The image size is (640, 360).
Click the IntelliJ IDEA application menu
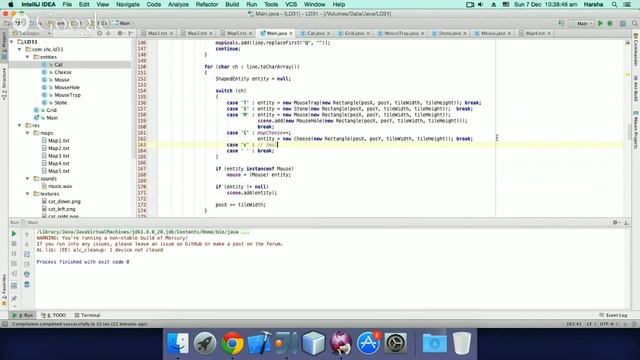[x=38, y=4]
